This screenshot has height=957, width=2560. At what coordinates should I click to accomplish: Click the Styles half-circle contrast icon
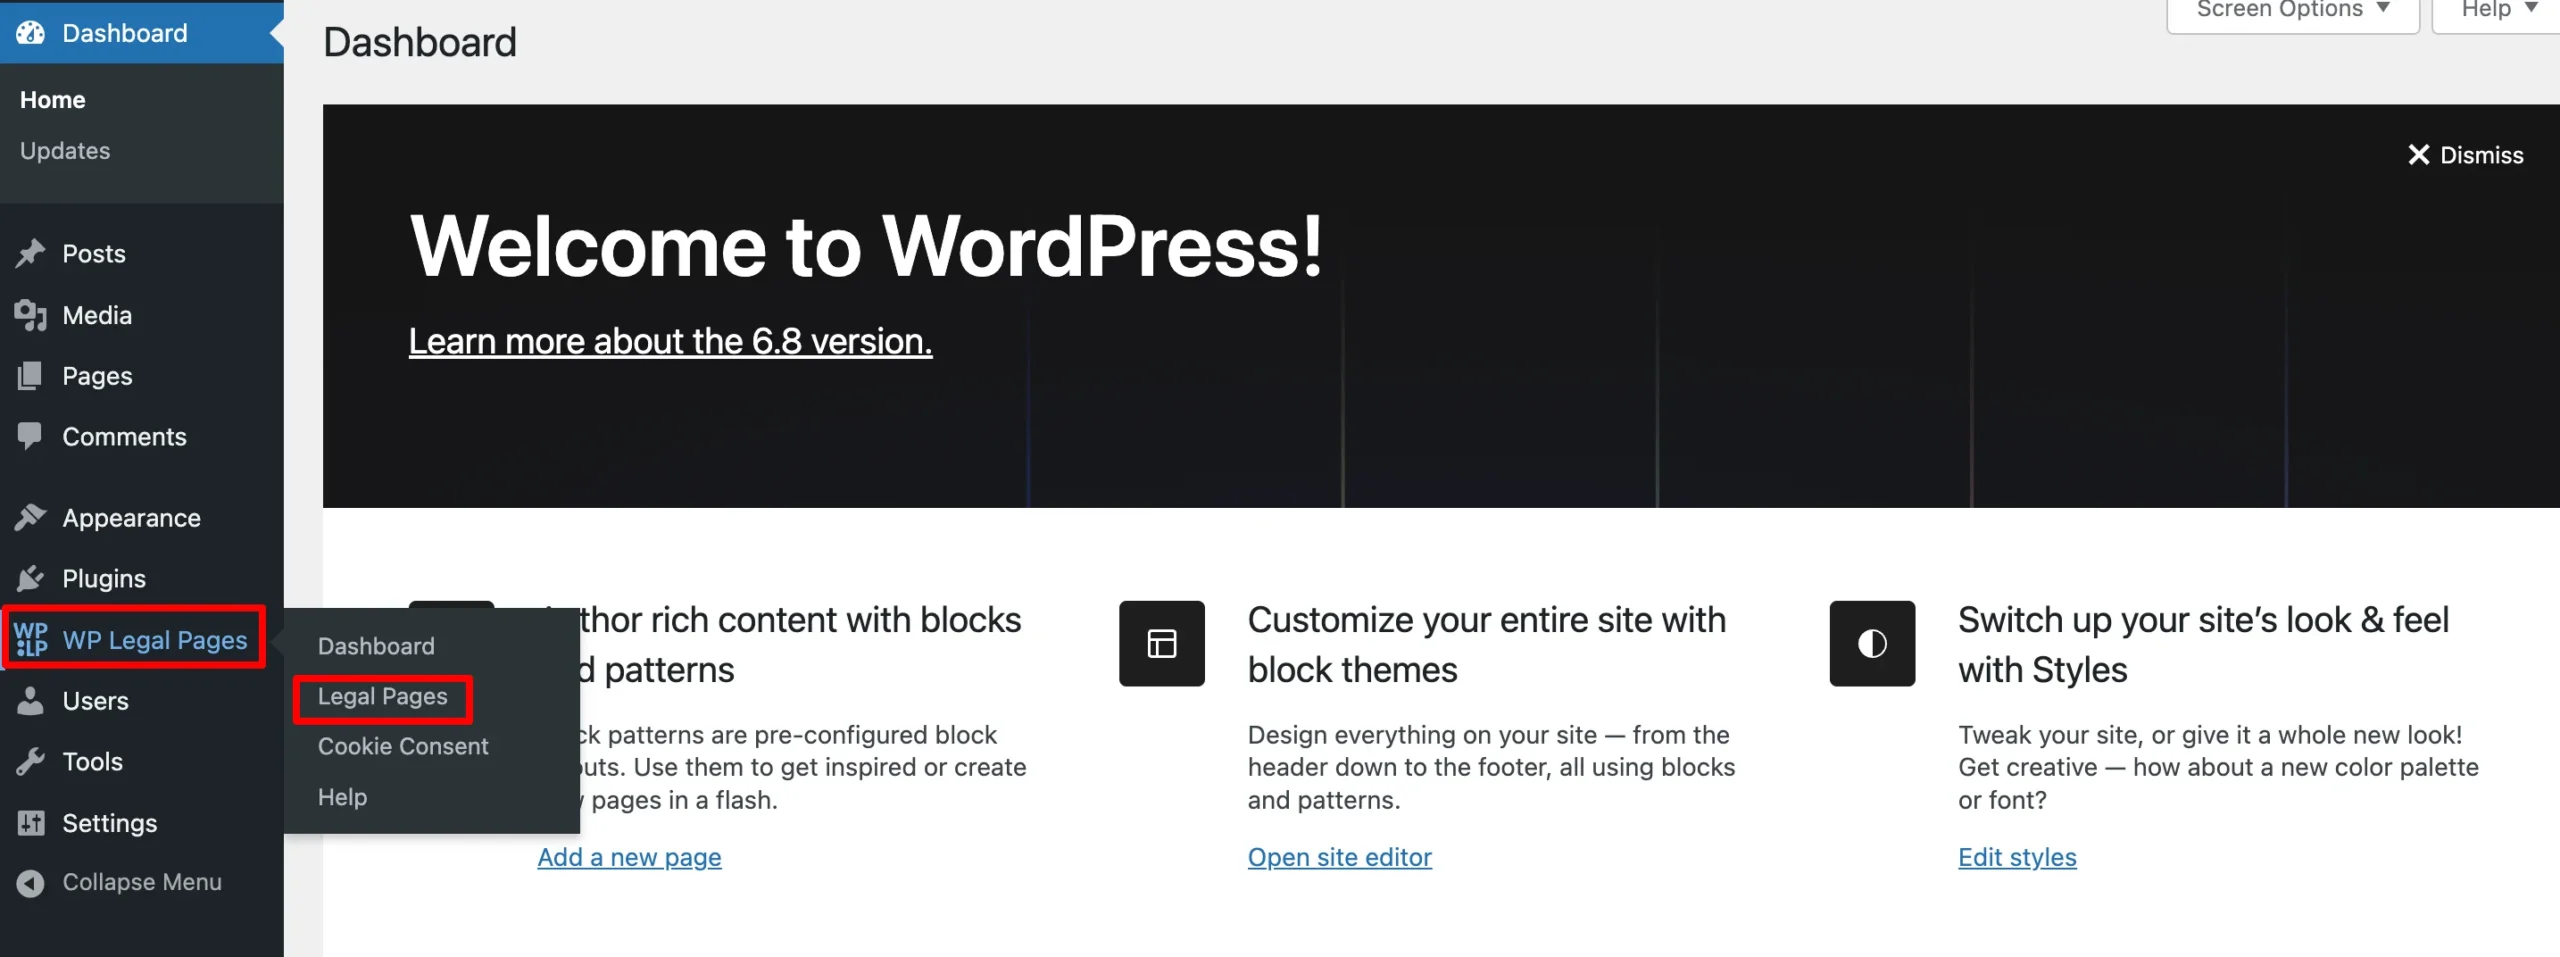[x=1872, y=644]
